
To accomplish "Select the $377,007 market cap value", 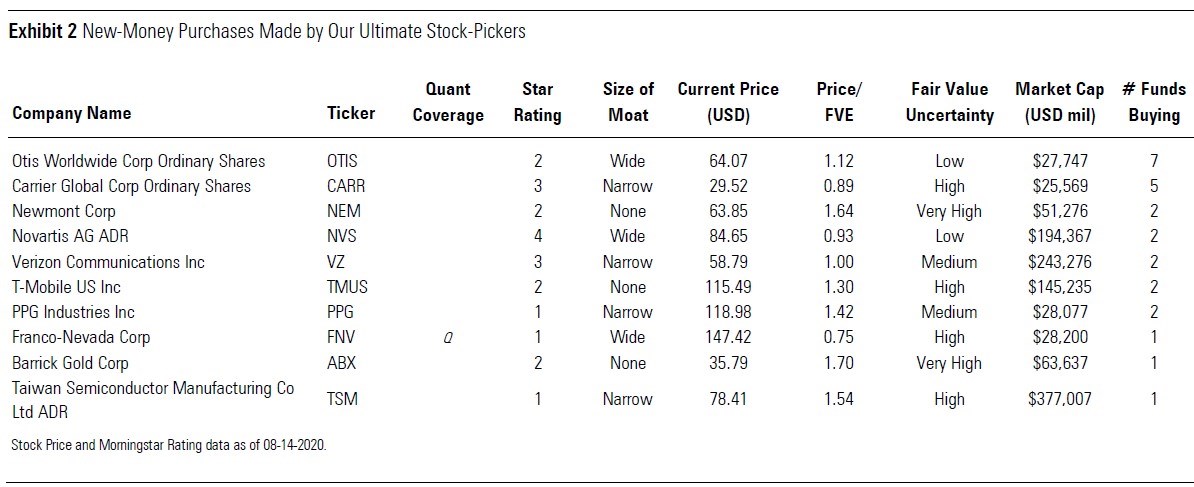I will (1060, 399).
